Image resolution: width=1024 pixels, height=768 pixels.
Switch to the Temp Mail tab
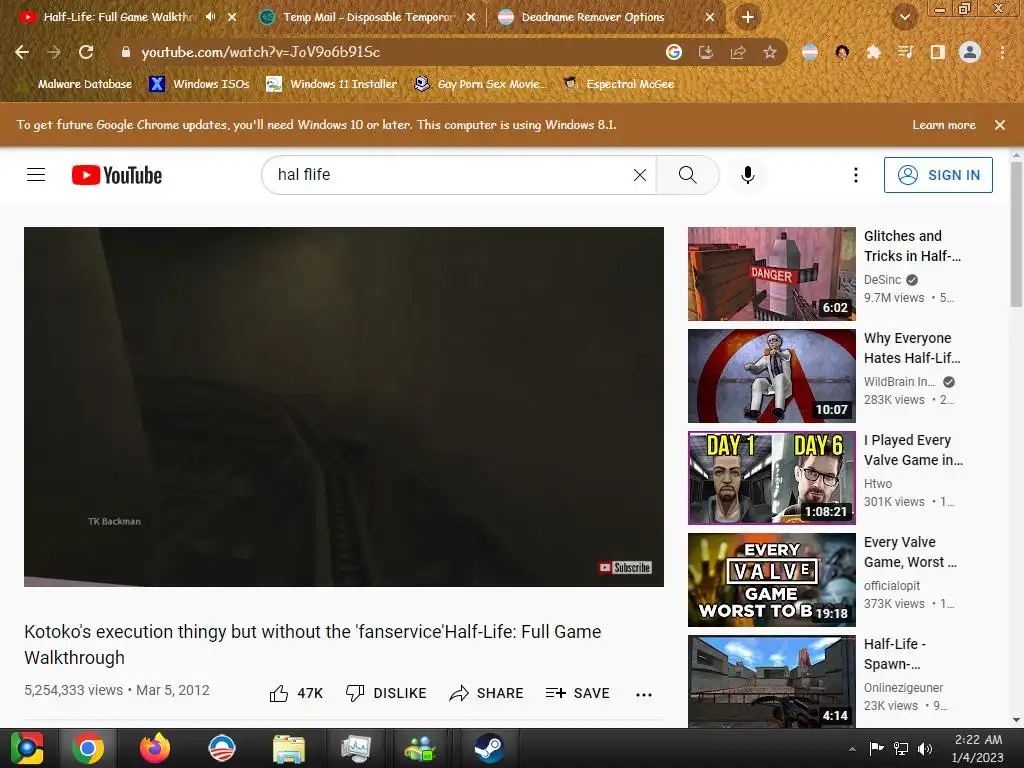pyautogui.click(x=367, y=17)
